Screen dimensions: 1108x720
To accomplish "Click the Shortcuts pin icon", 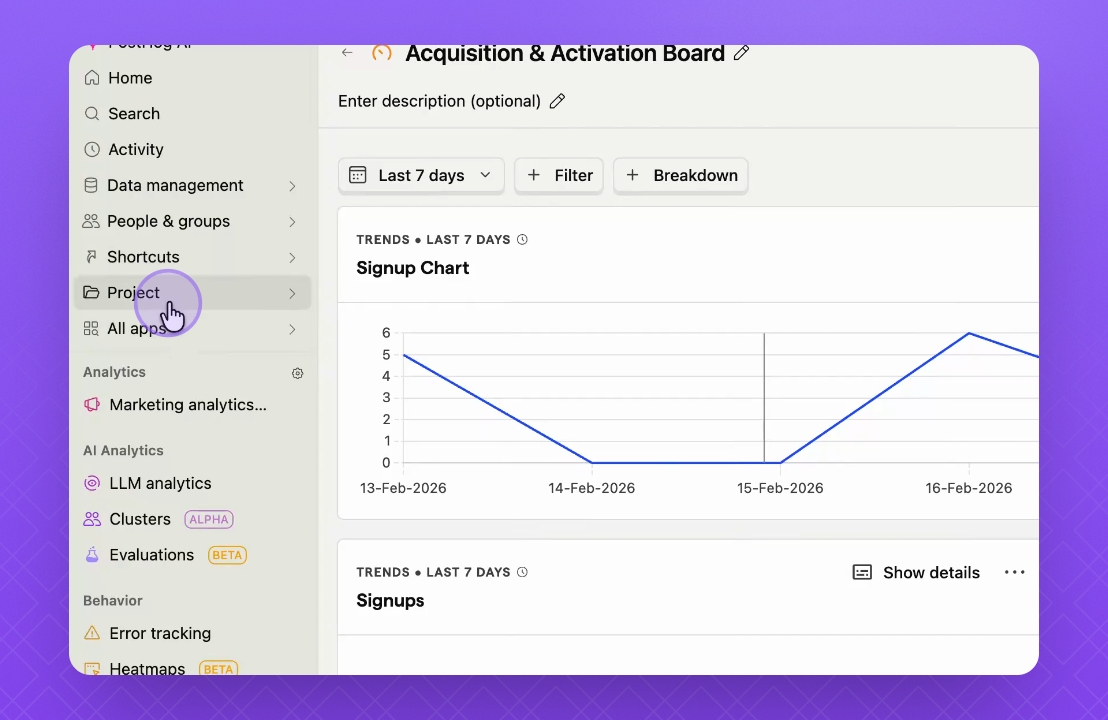I will [x=91, y=256].
